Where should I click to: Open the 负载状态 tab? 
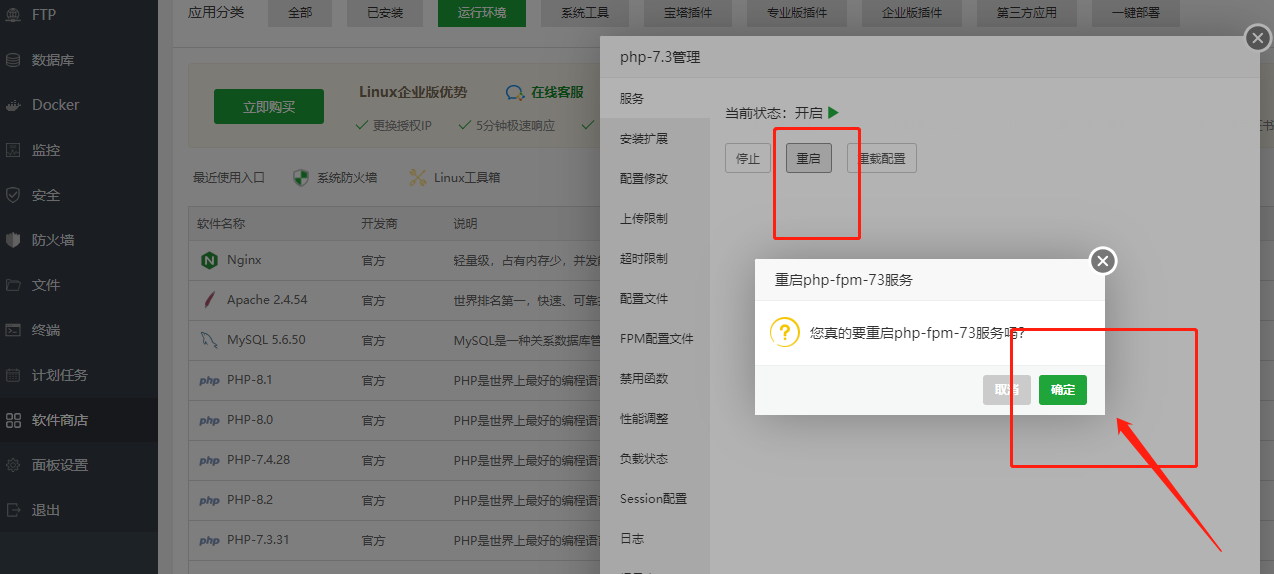click(655, 459)
